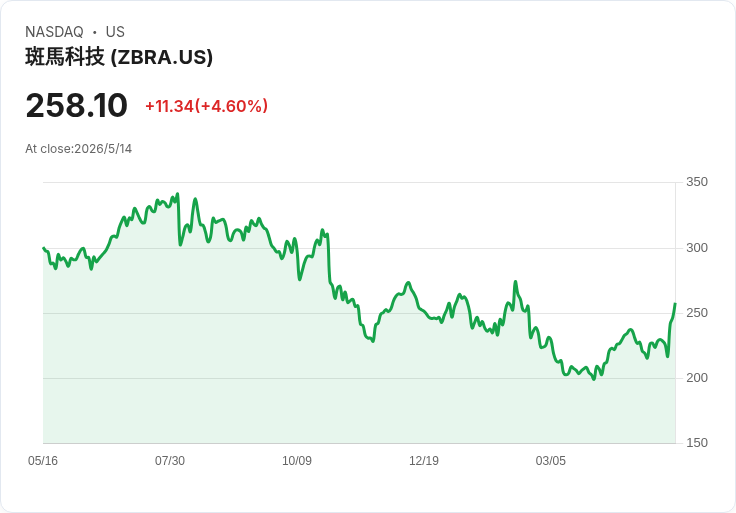Click the stock title 斑馬科技 (ZBRA.US)
This screenshot has width=736, height=513.
(x=119, y=57)
